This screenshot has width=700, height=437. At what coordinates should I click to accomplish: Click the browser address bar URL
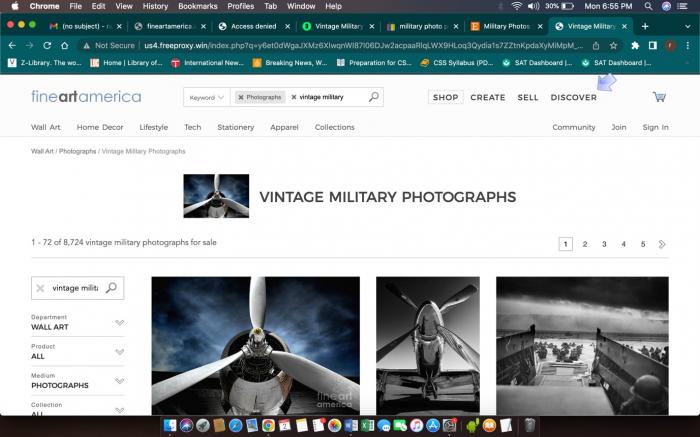pyautogui.click(x=363, y=46)
